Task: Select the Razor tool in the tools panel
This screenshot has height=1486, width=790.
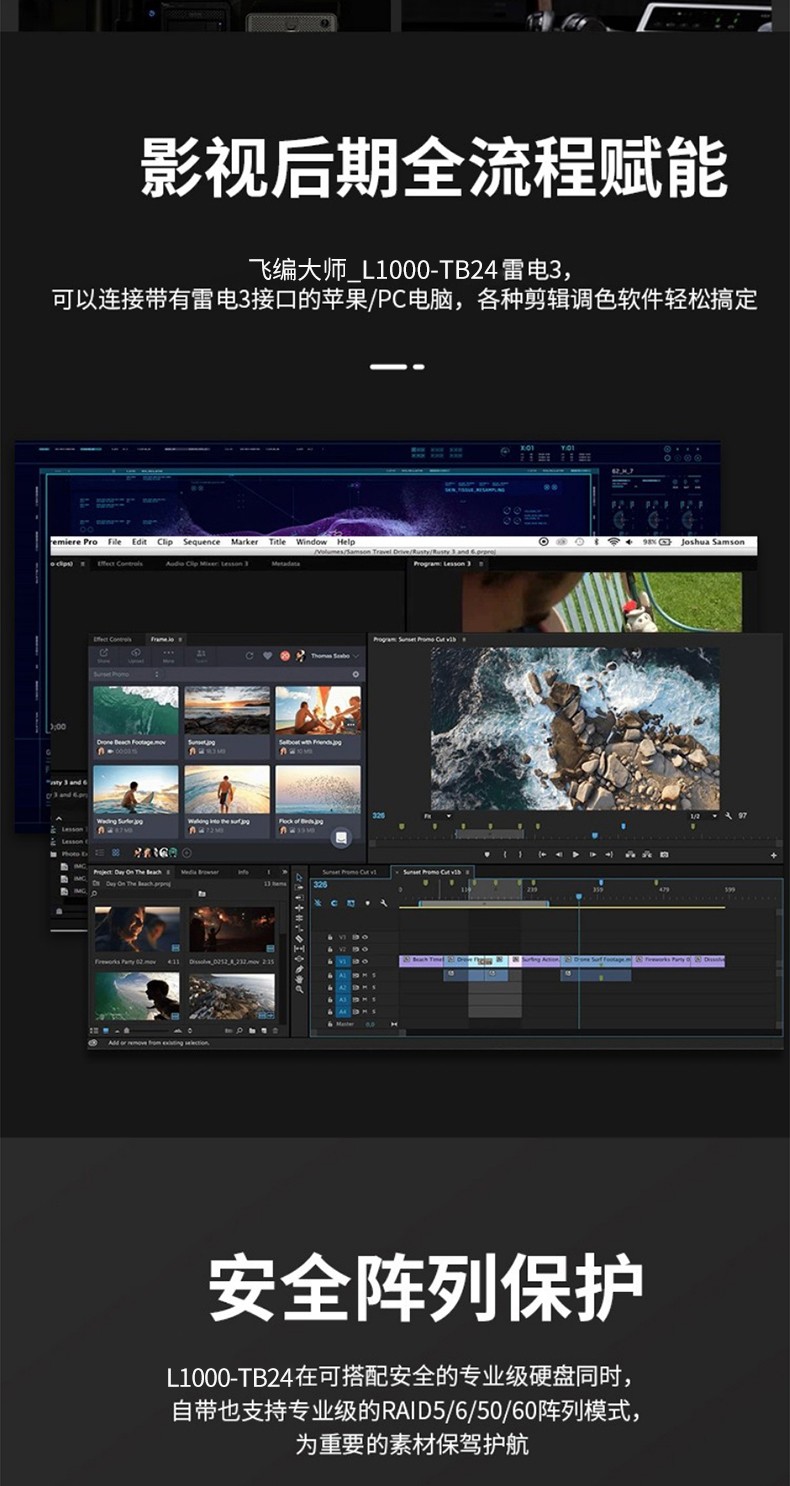Action: [x=299, y=938]
